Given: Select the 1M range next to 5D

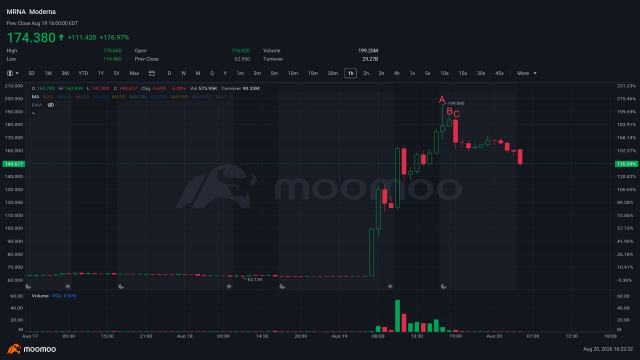Looking at the screenshot, I should point(48,73).
